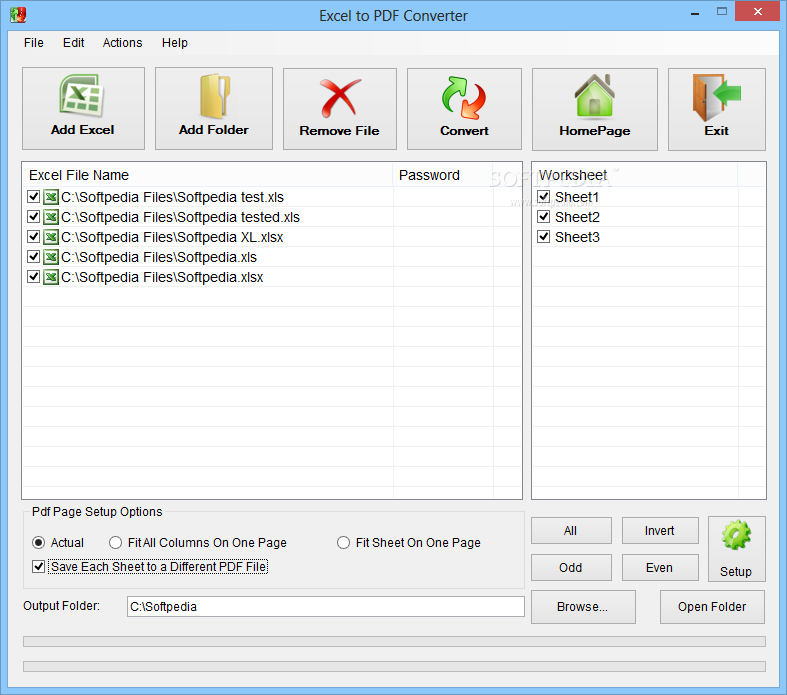Click the Add Excel toolbar button
This screenshot has height=695, width=787.
click(x=83, y=108)
